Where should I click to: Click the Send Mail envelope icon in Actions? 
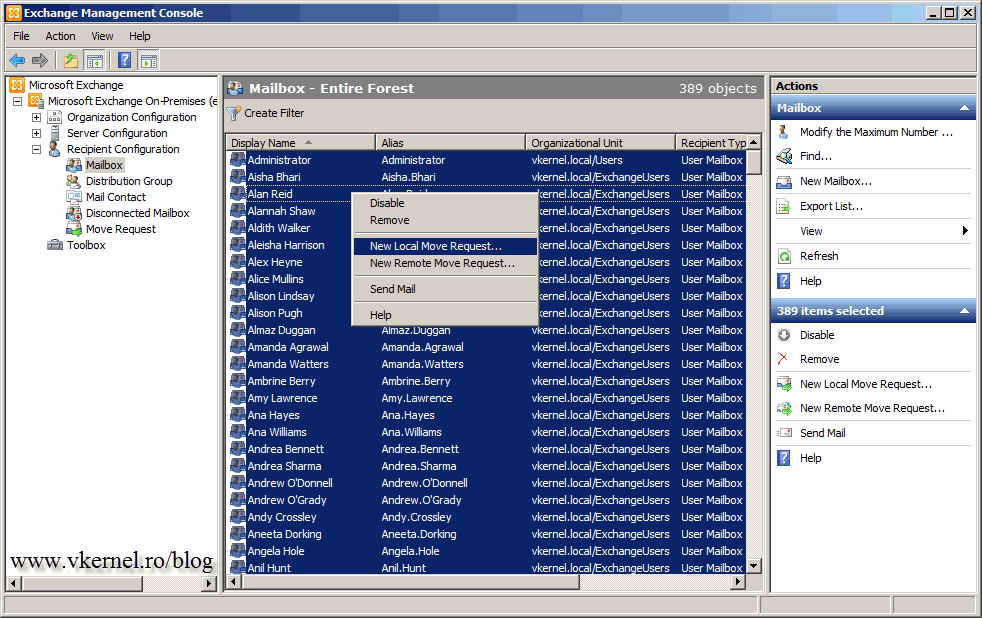pos(784,433)
